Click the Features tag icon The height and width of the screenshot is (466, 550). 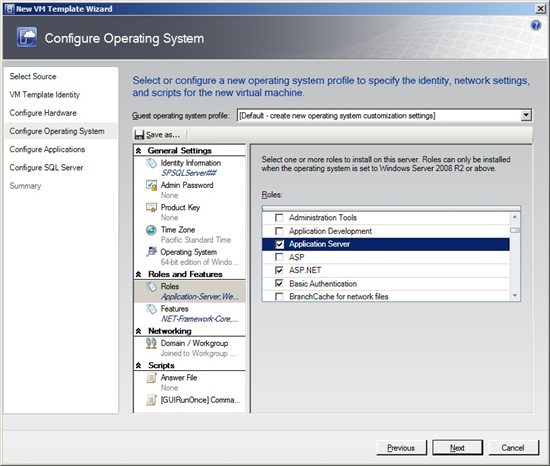coord(152,309)
